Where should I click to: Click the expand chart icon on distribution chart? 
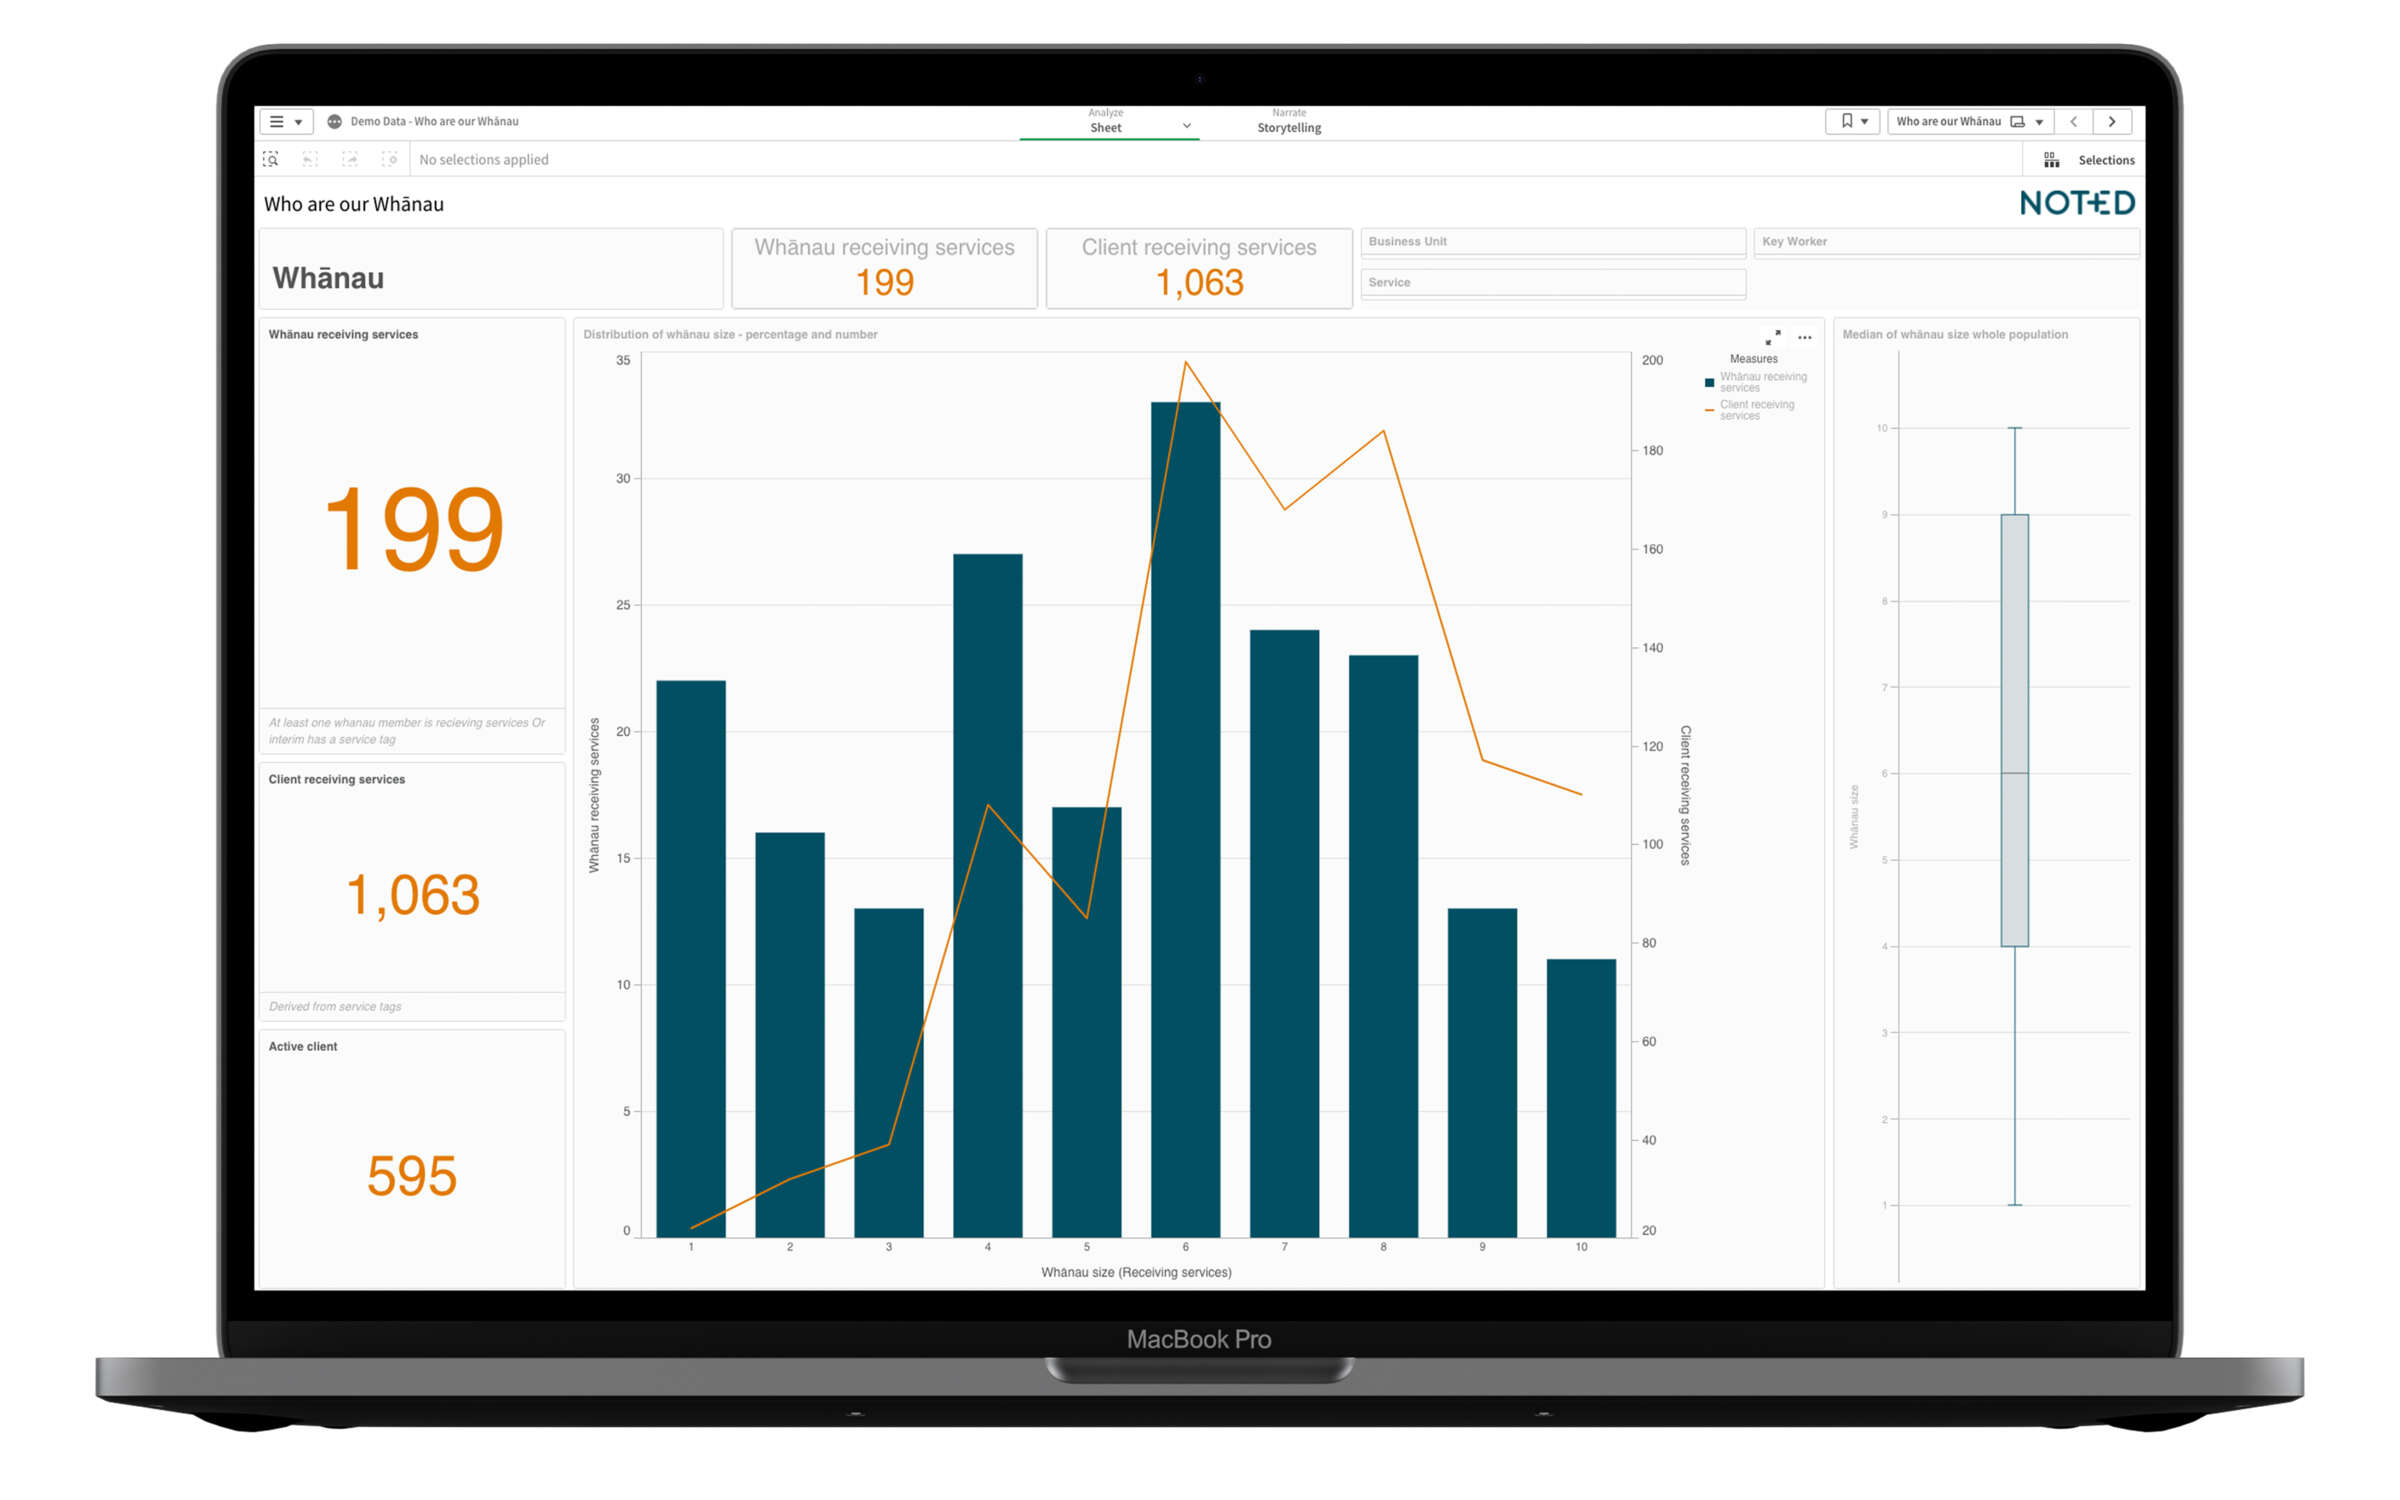pos(1766,337)
